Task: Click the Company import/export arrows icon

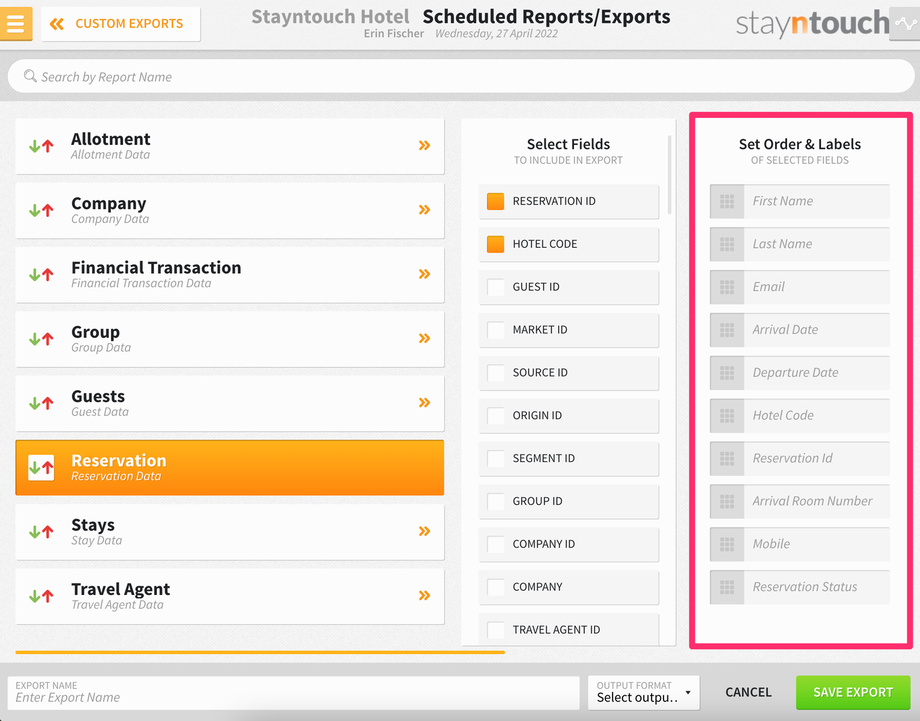Action: tap(41, 210)
